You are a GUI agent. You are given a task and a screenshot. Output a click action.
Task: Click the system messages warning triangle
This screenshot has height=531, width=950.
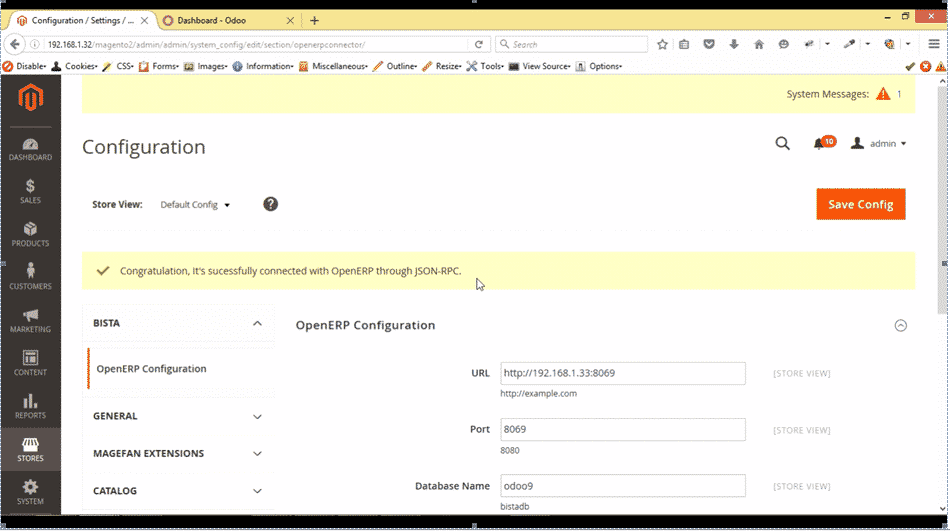(883, 94)
